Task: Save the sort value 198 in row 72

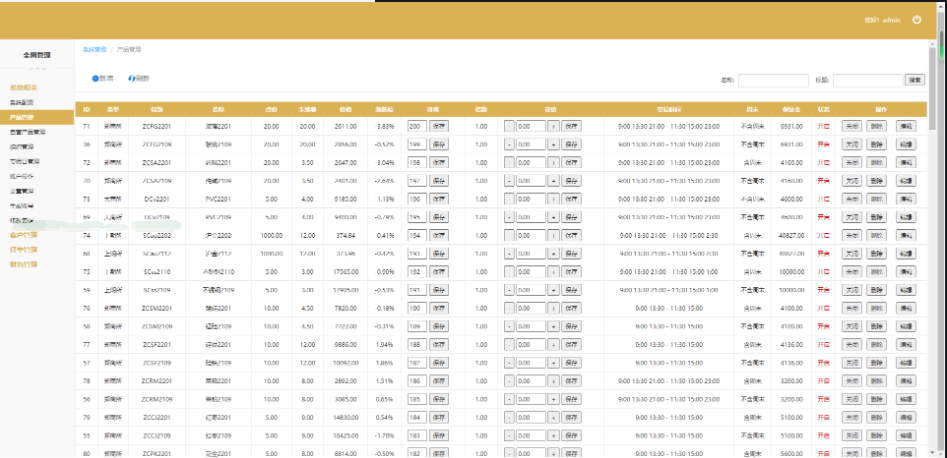Action: [439, 163]
